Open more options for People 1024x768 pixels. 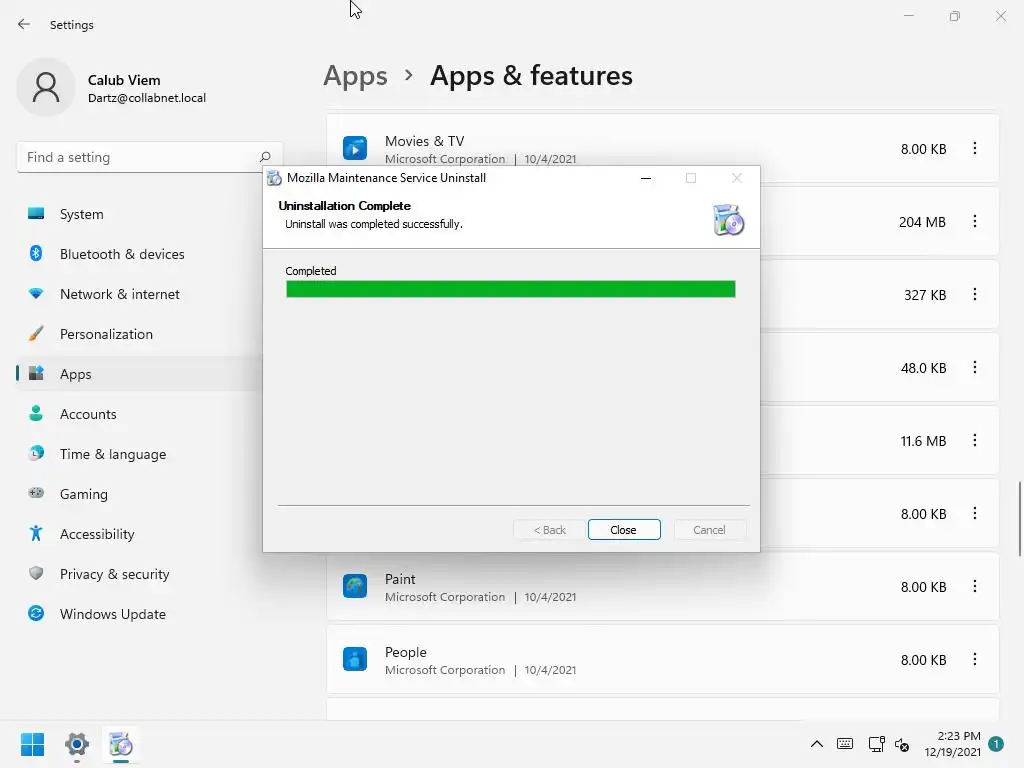(974, 660)
